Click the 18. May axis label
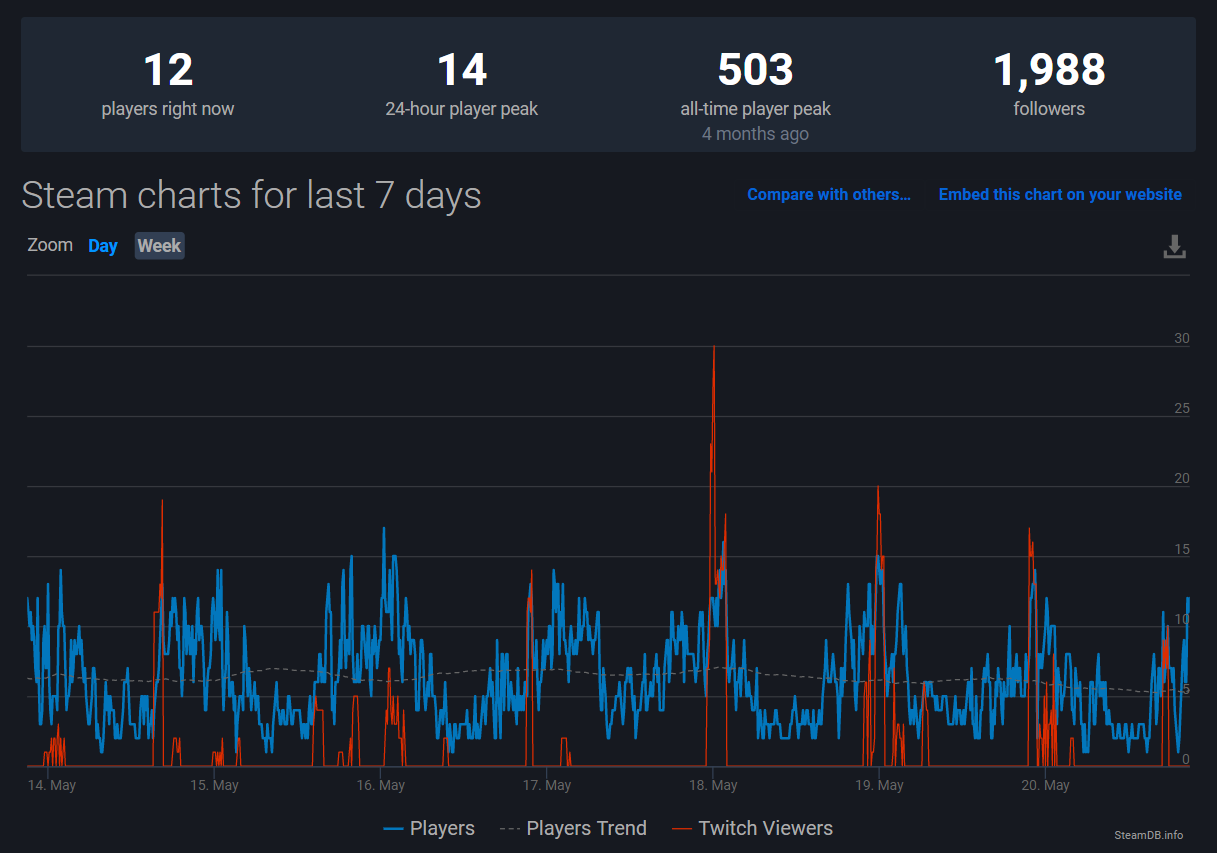1217x853 pixels. pos(713,785)
